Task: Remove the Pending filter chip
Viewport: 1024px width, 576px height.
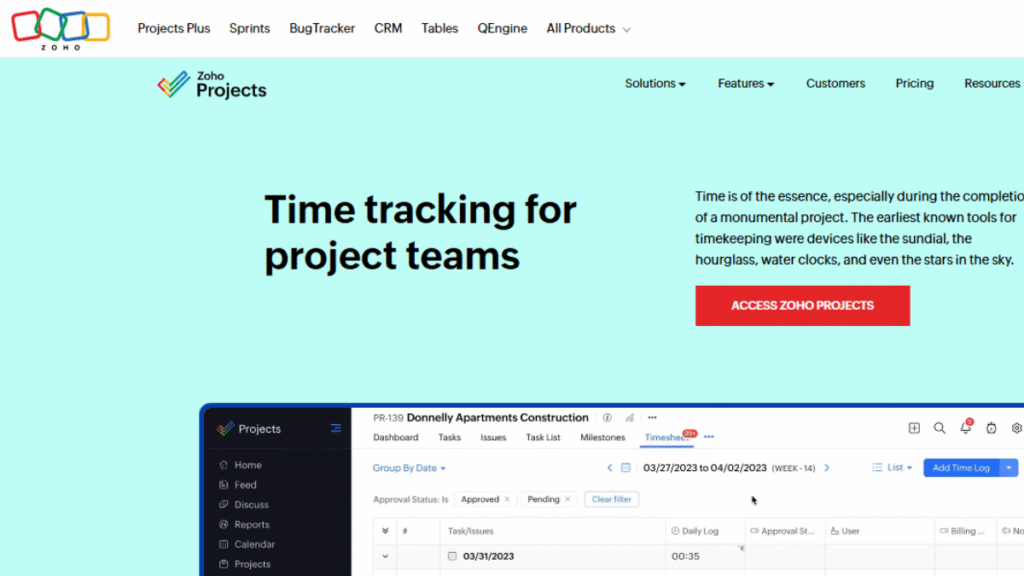Action: (567, 499)
